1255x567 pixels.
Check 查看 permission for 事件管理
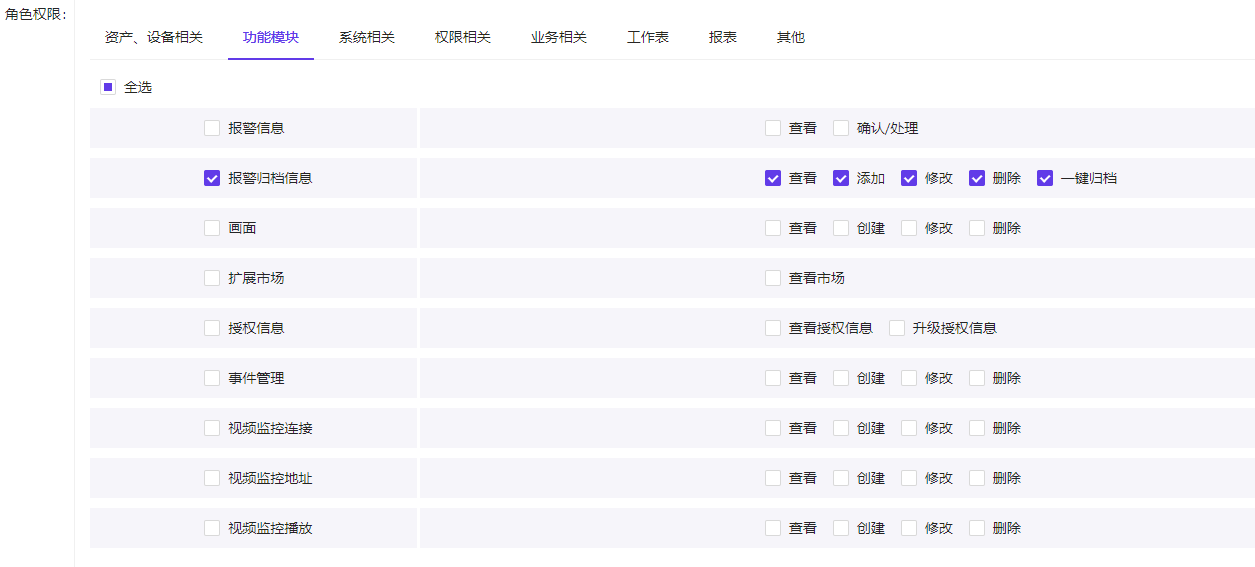coord(773,378)
